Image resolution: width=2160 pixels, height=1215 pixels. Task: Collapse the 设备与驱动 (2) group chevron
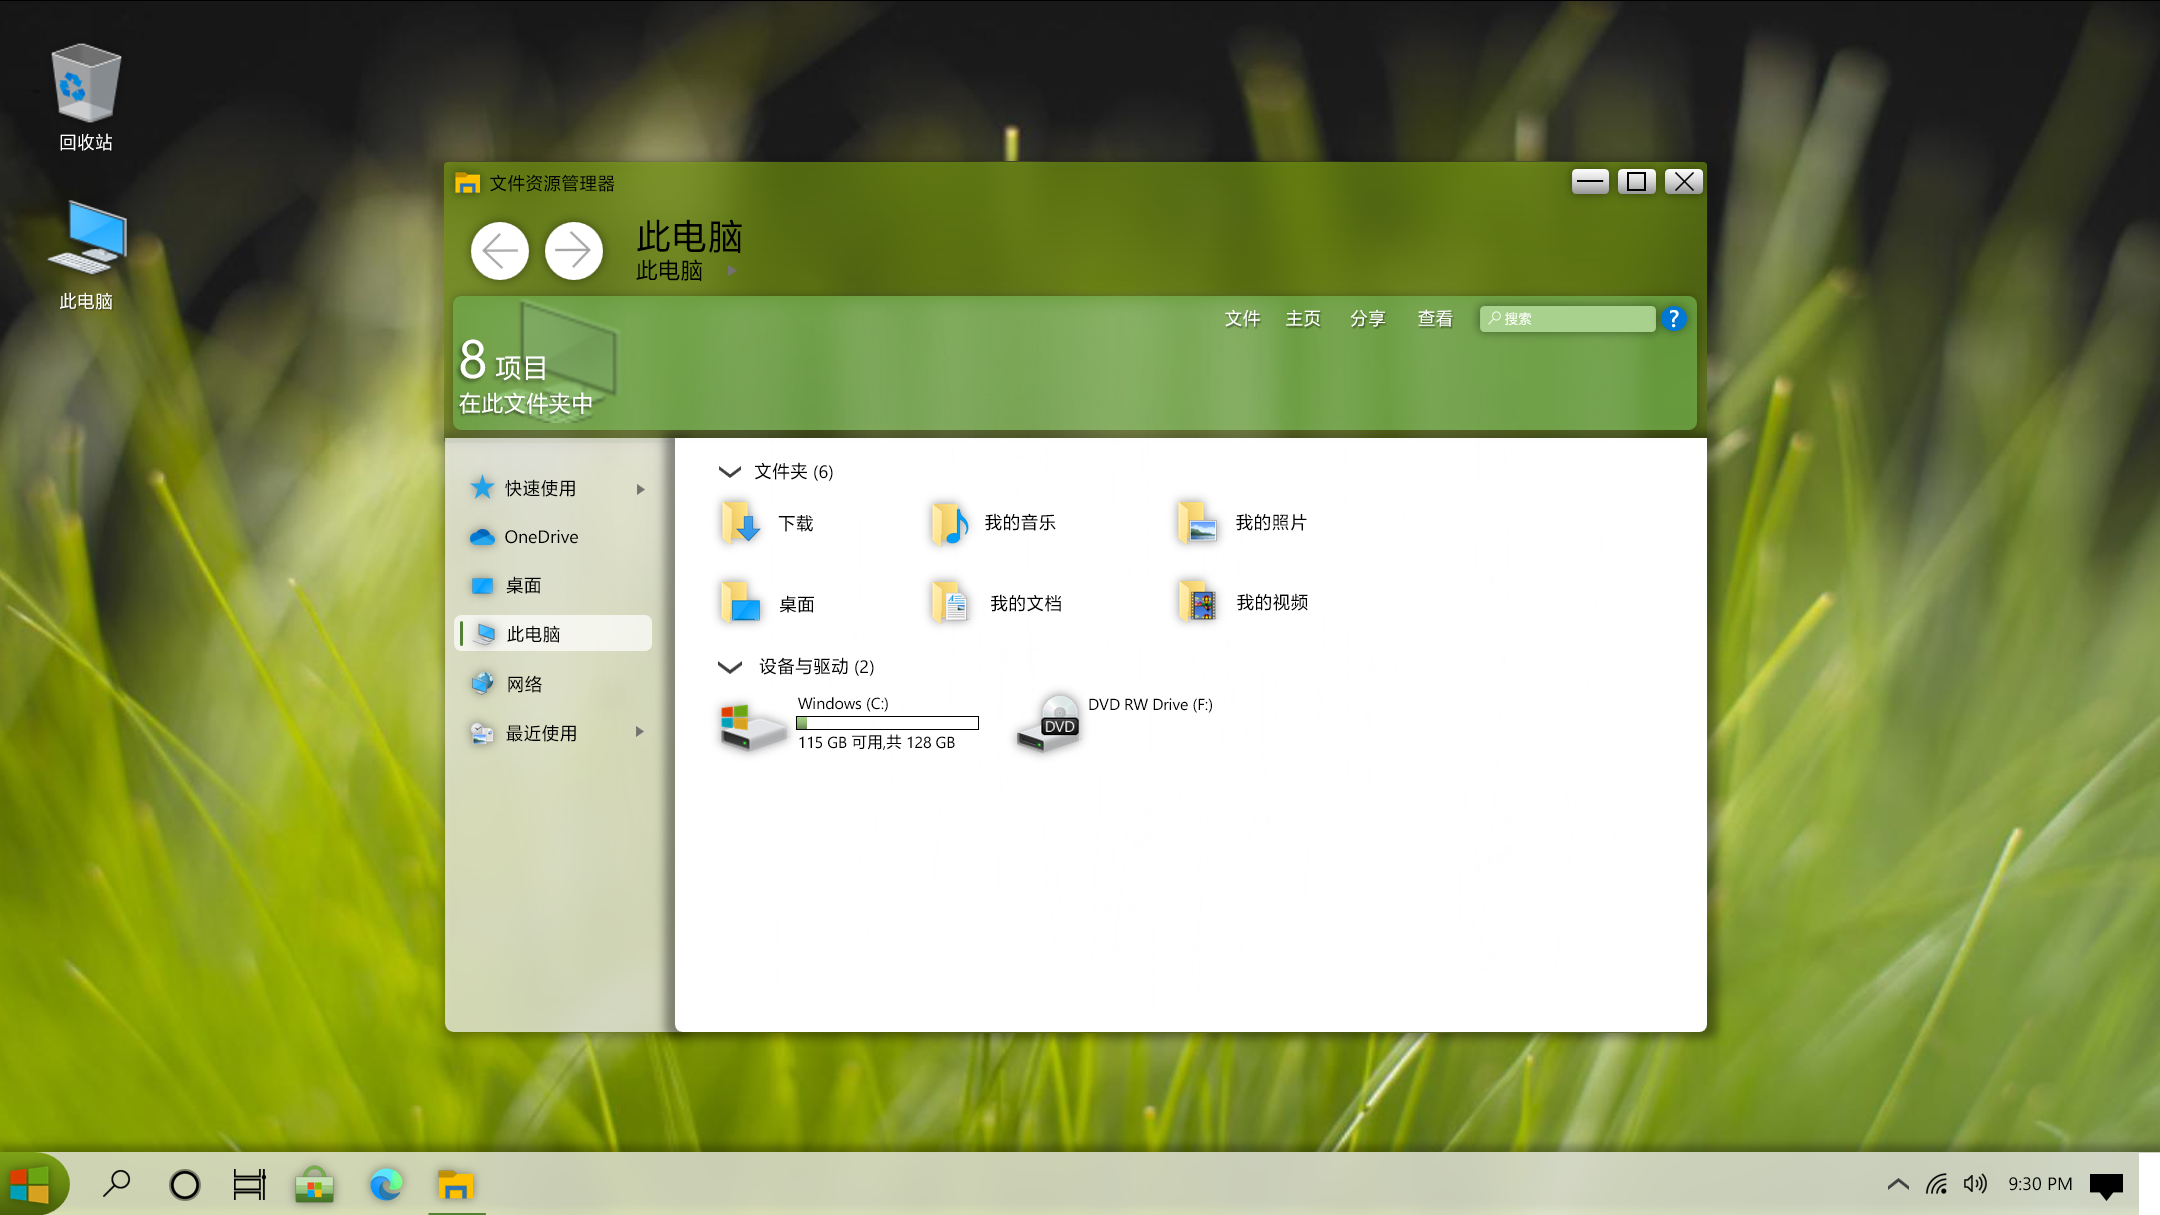pyautogui.click(x=729, y=667)
